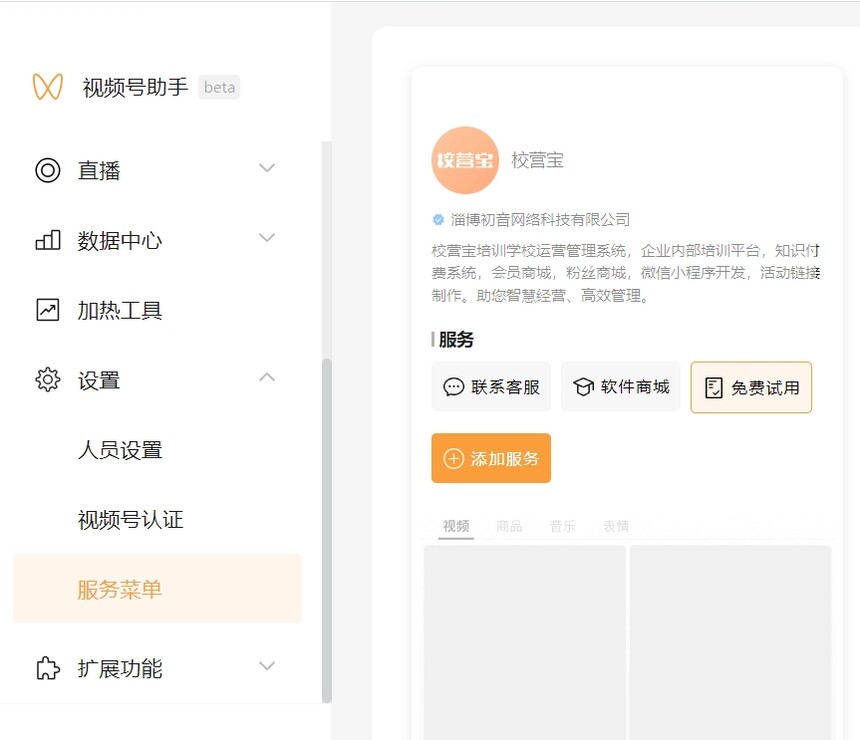The image size is (860, 740).
Task: Switch to the 商品 tab
Action: click(509, 527)
